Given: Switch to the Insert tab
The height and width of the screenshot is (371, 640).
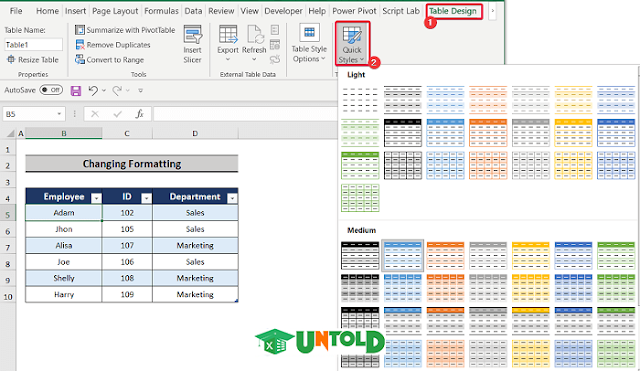Looking at the screenshot, I should click(76, 11).
